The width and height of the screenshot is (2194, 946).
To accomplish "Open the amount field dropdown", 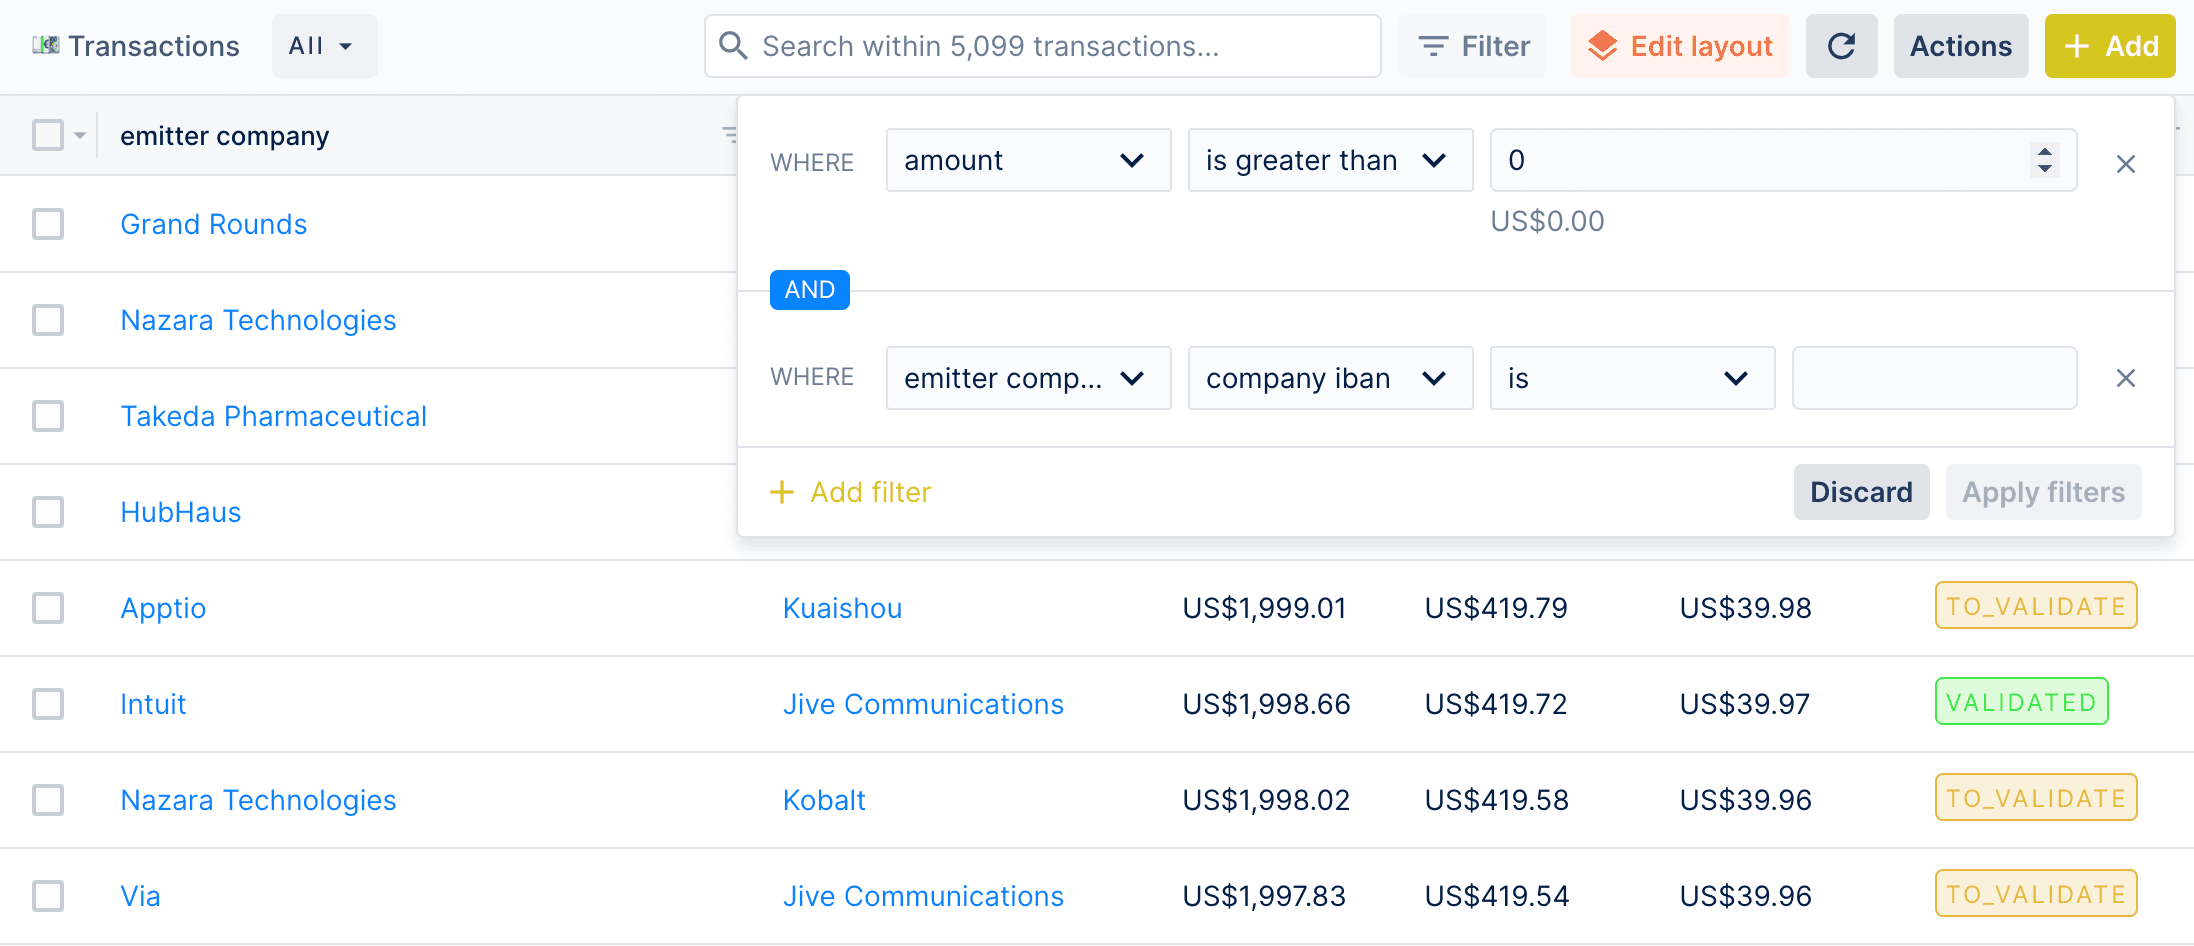I will pyautogui.click(x=1028, y=160).
